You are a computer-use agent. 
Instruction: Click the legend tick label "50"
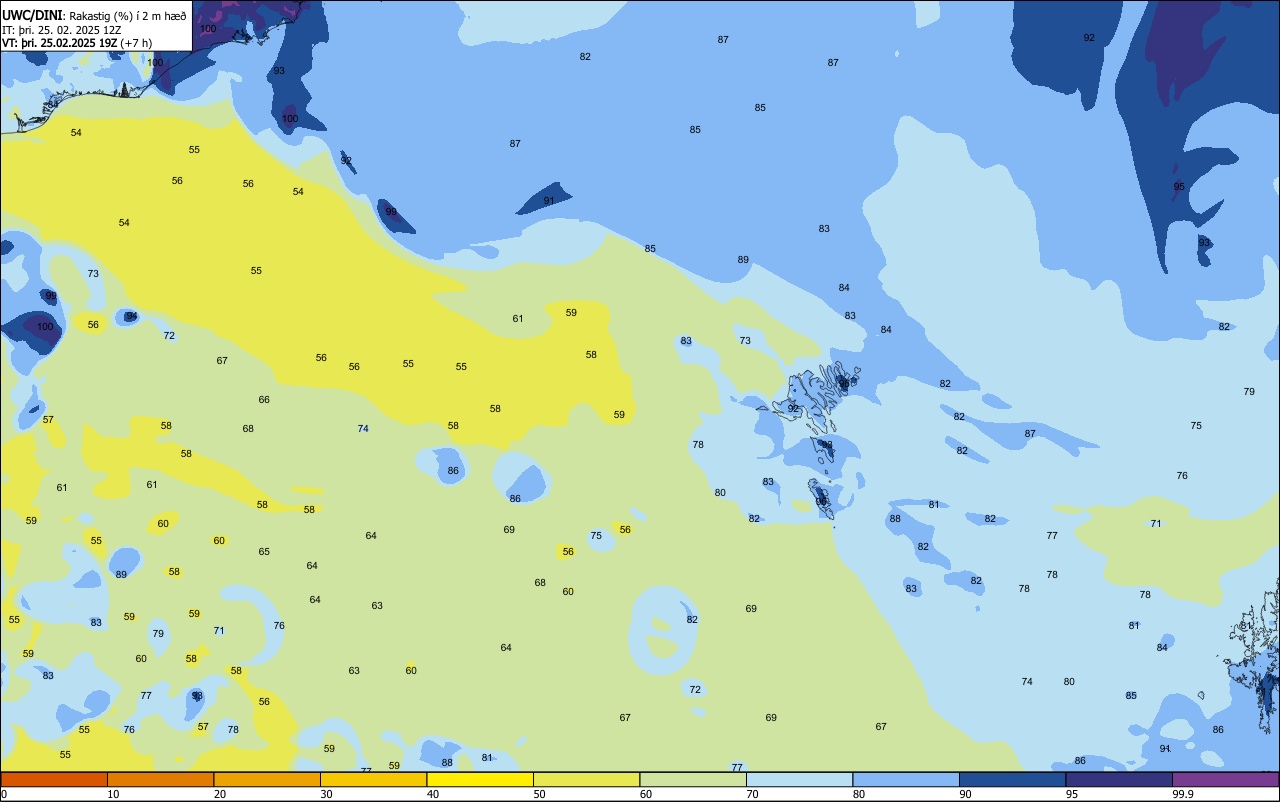pyautogui.click(x=539, y=794)
